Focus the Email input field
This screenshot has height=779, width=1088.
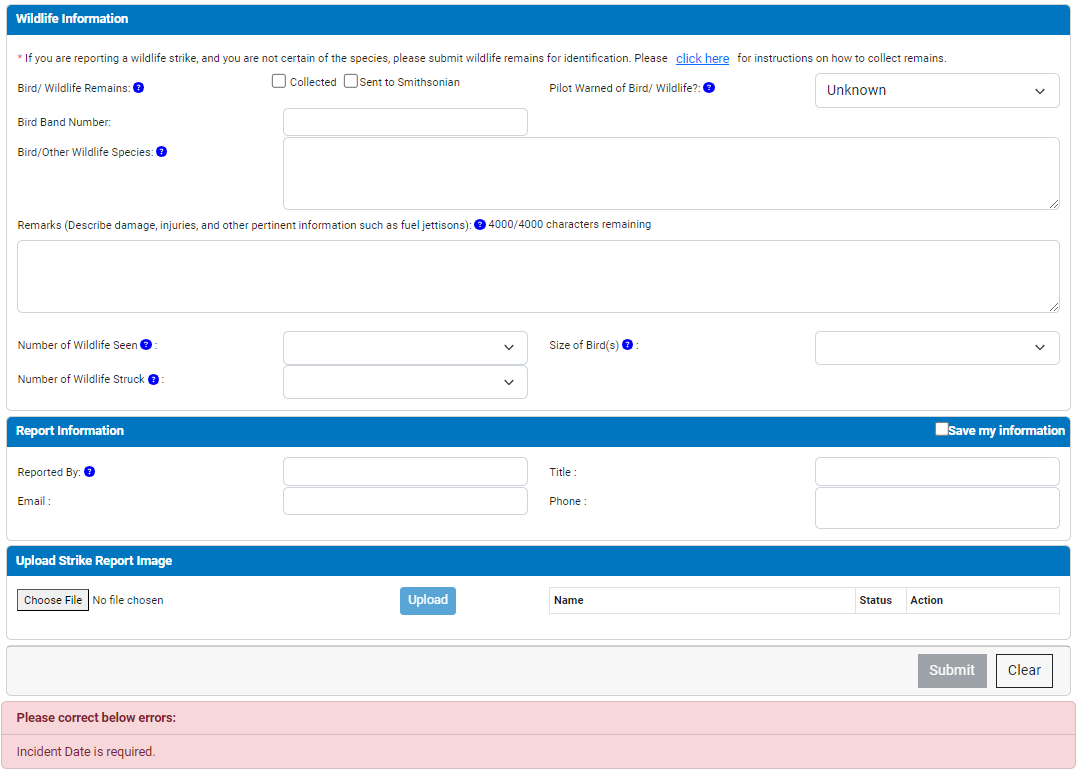tap(405, 501)
